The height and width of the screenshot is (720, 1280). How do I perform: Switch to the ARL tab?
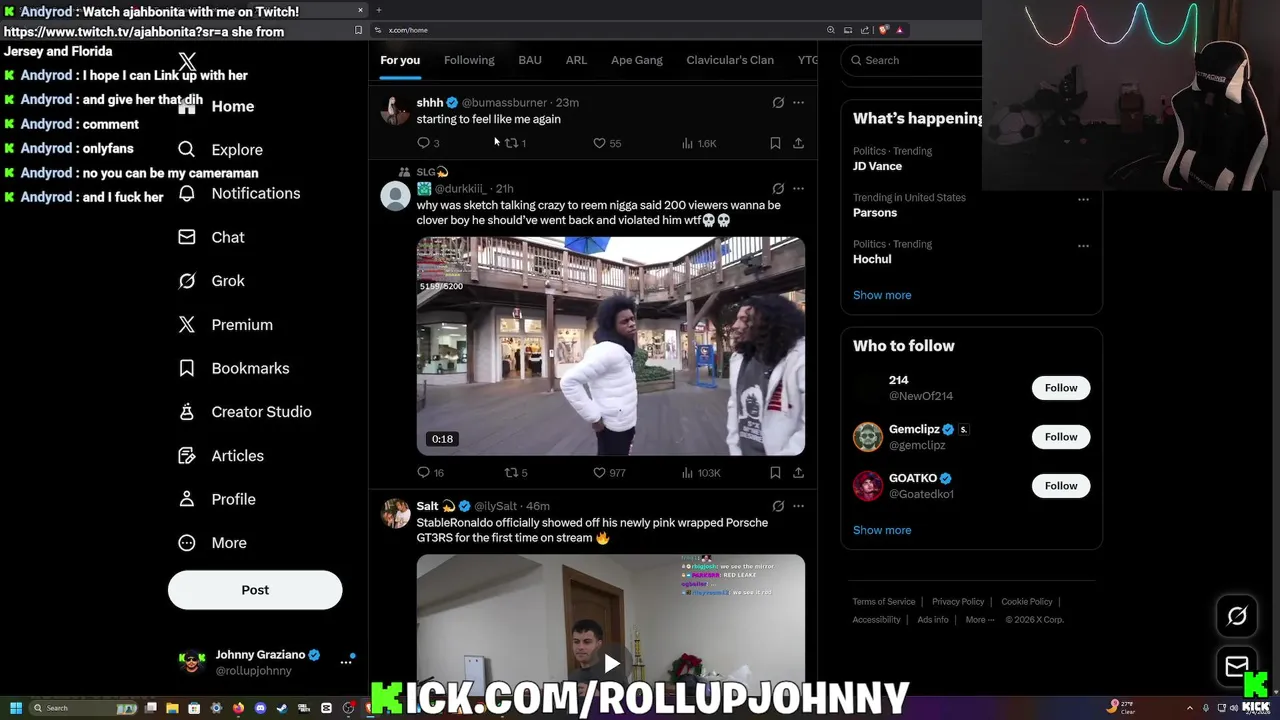pyautogui.click(x=576, y=60)
